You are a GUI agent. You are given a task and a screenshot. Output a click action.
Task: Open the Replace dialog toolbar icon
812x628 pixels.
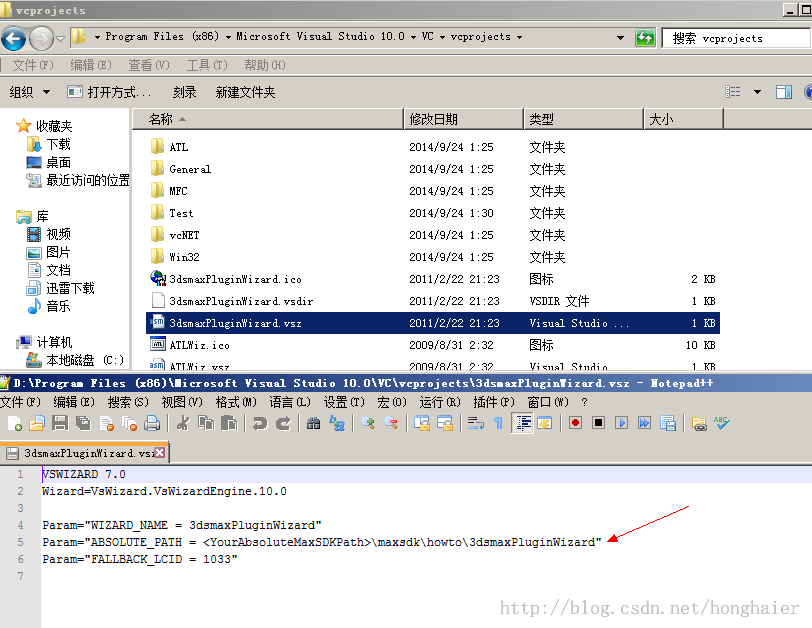pyautogui.click(x=337, y=423)
